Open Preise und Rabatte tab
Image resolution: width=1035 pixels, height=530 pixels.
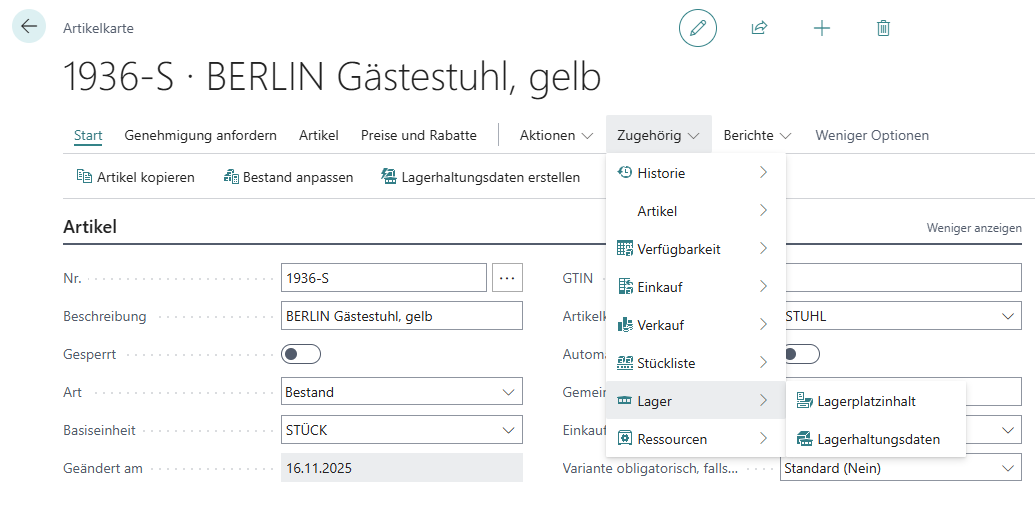pyautogui.click(x=418, y=135)
